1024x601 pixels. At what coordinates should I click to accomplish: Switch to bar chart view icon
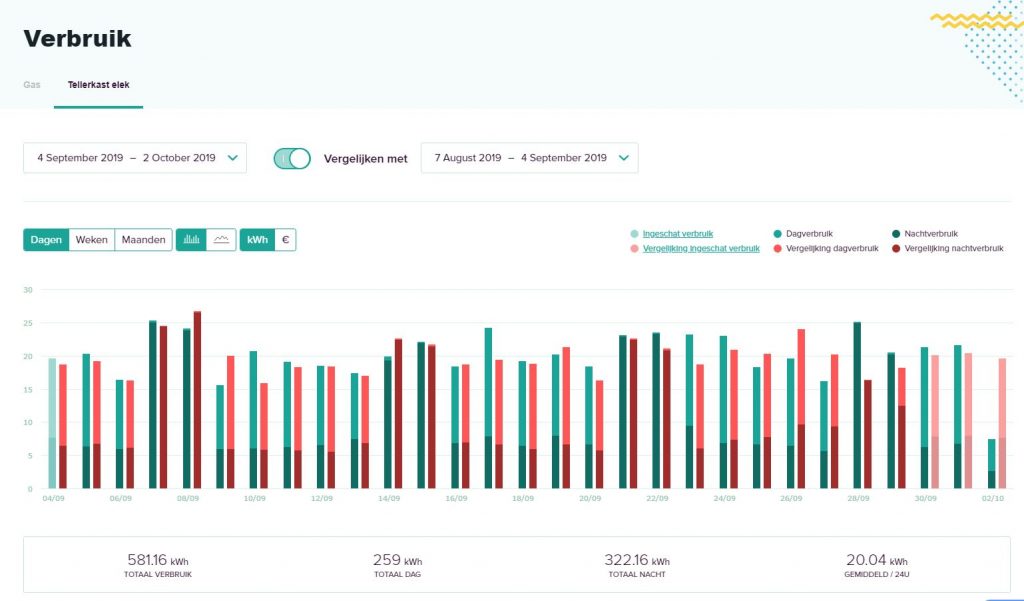192,240
